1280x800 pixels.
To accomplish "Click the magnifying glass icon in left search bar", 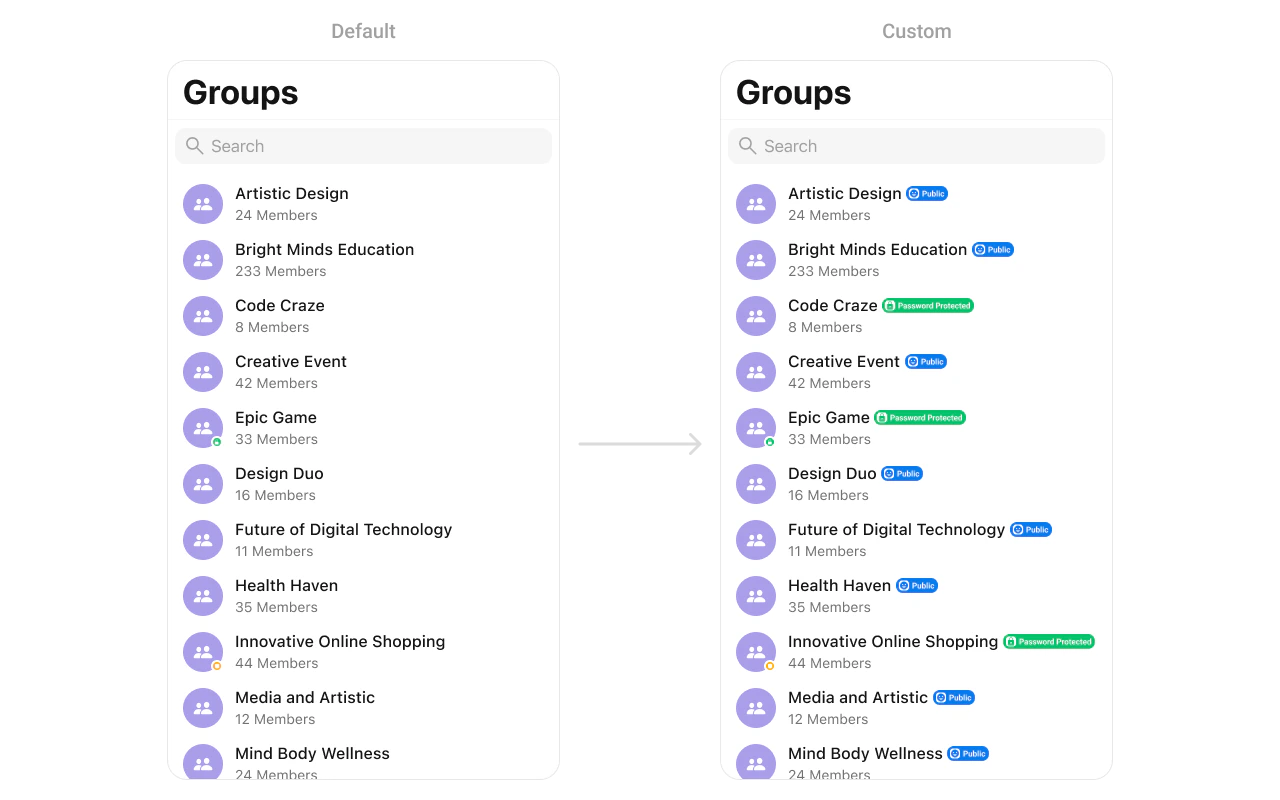I will (194, 145).
